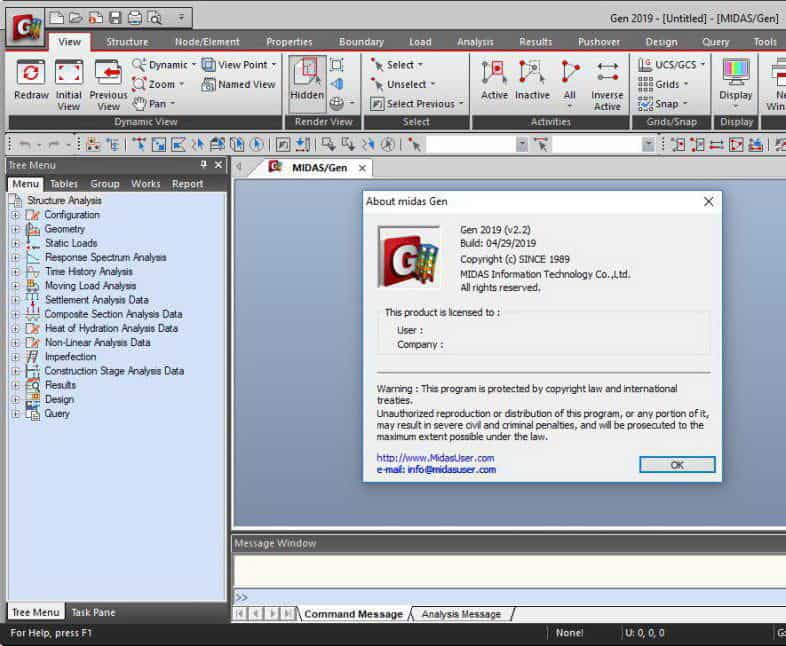Open the Unselect dropdown
Image resolution: width=786 pixels, height=646 pixels.
coord(433,84)
